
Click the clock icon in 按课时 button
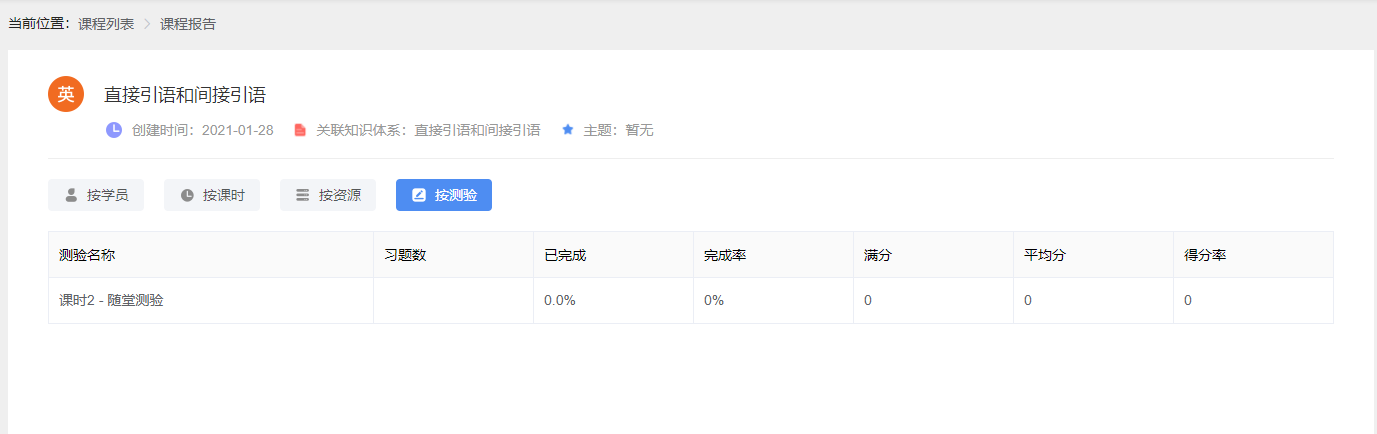(x=187, y=196)
